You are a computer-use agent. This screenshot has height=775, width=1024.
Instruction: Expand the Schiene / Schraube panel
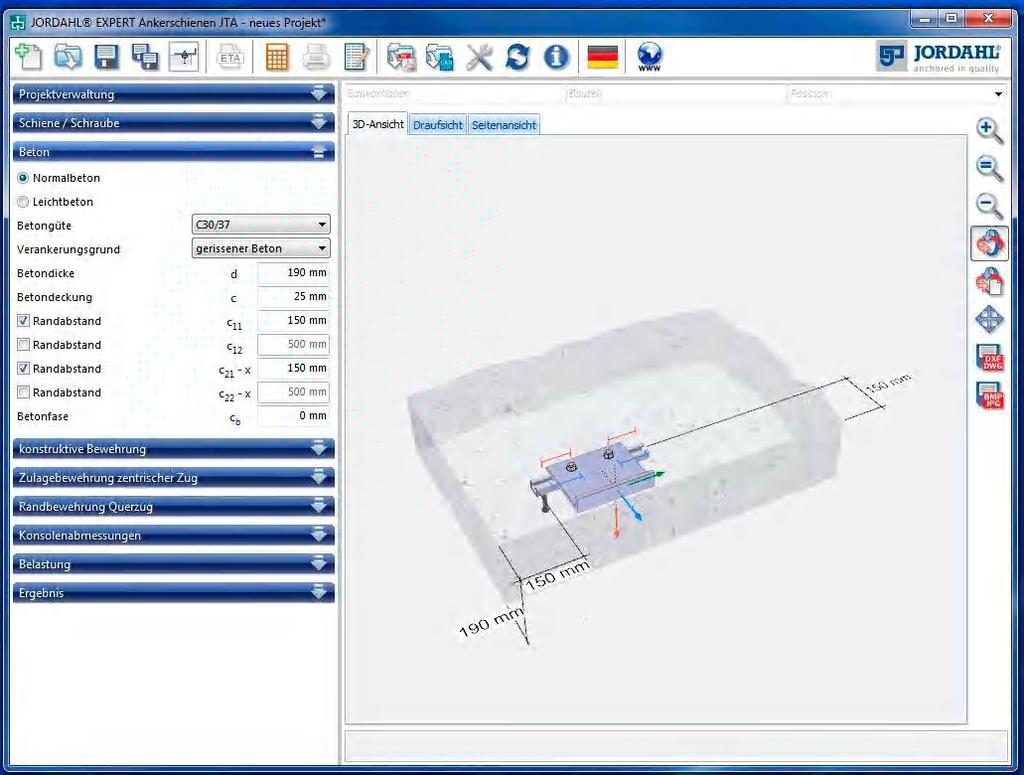pyautogui.click(x=174, y=123)
